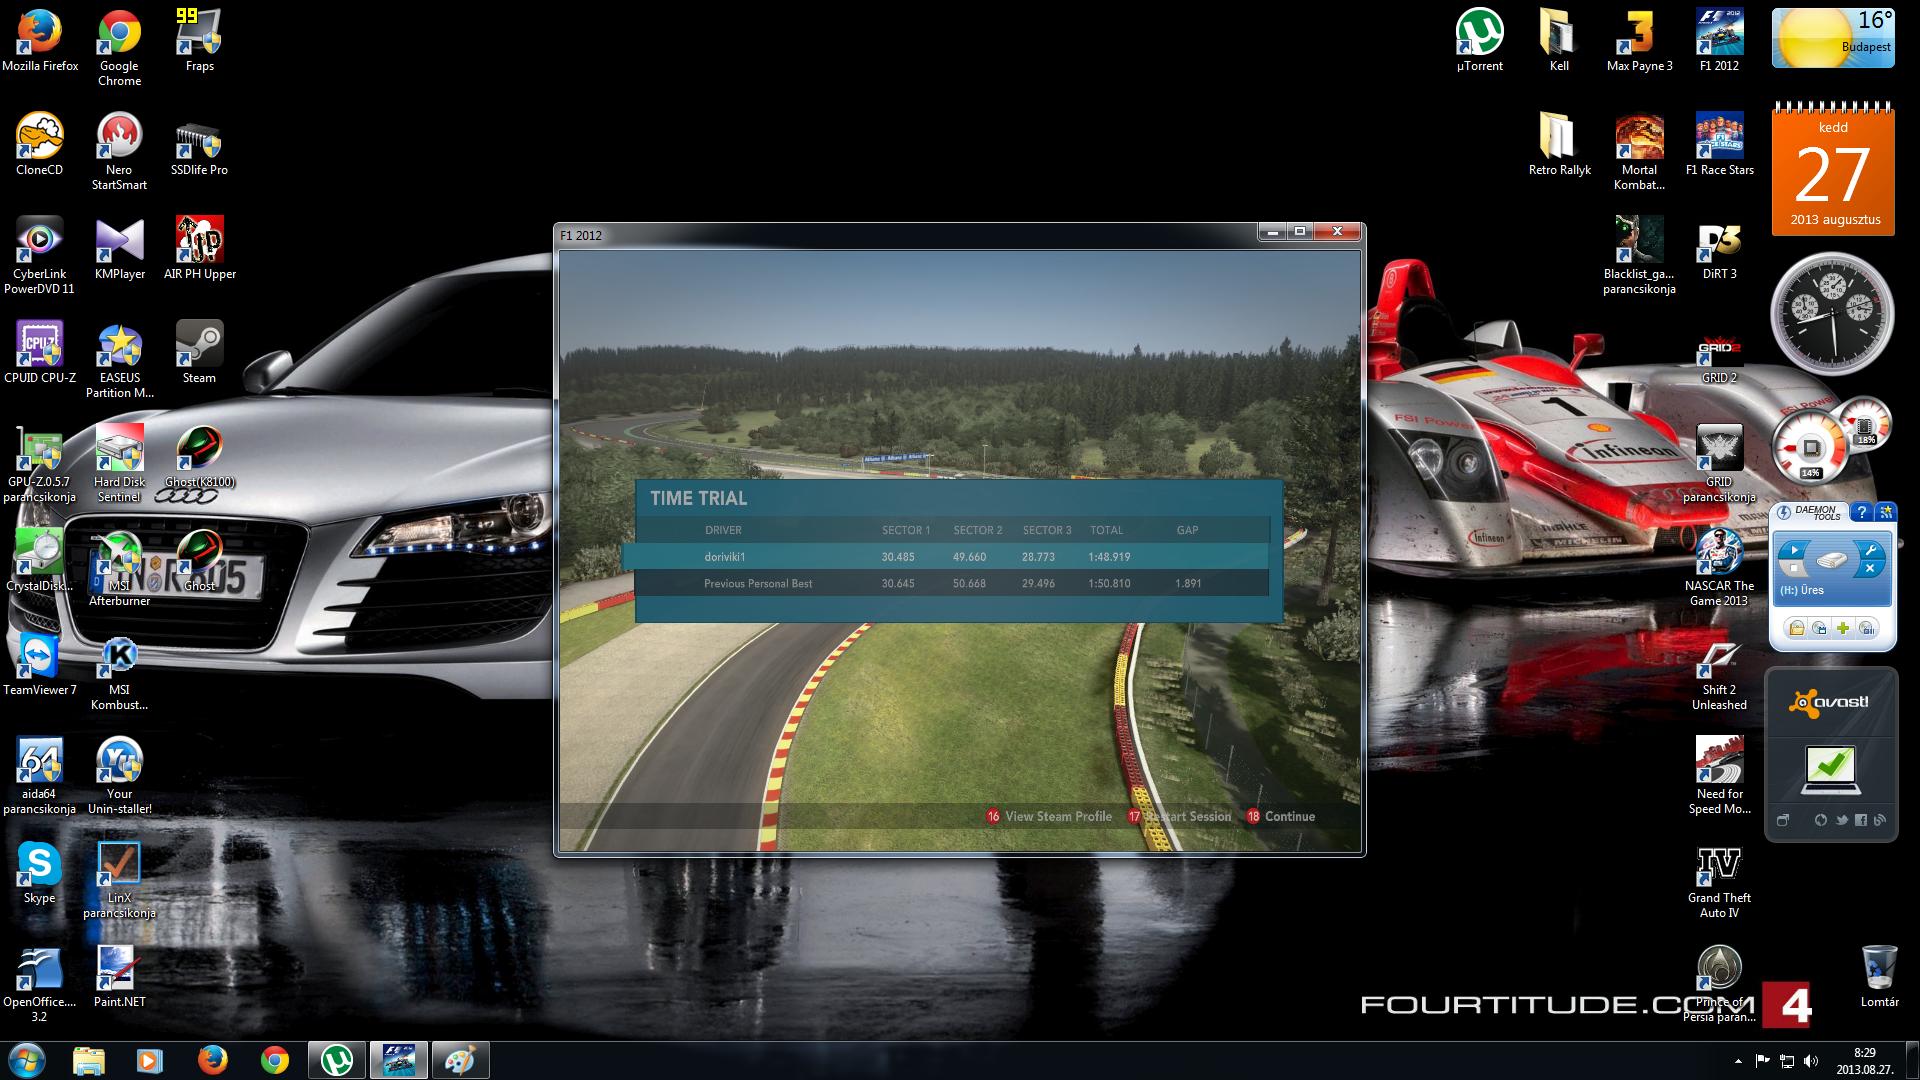Open avast! gadget Twitter link
The image size is (1920, 1080).
tap(1841, 820)
